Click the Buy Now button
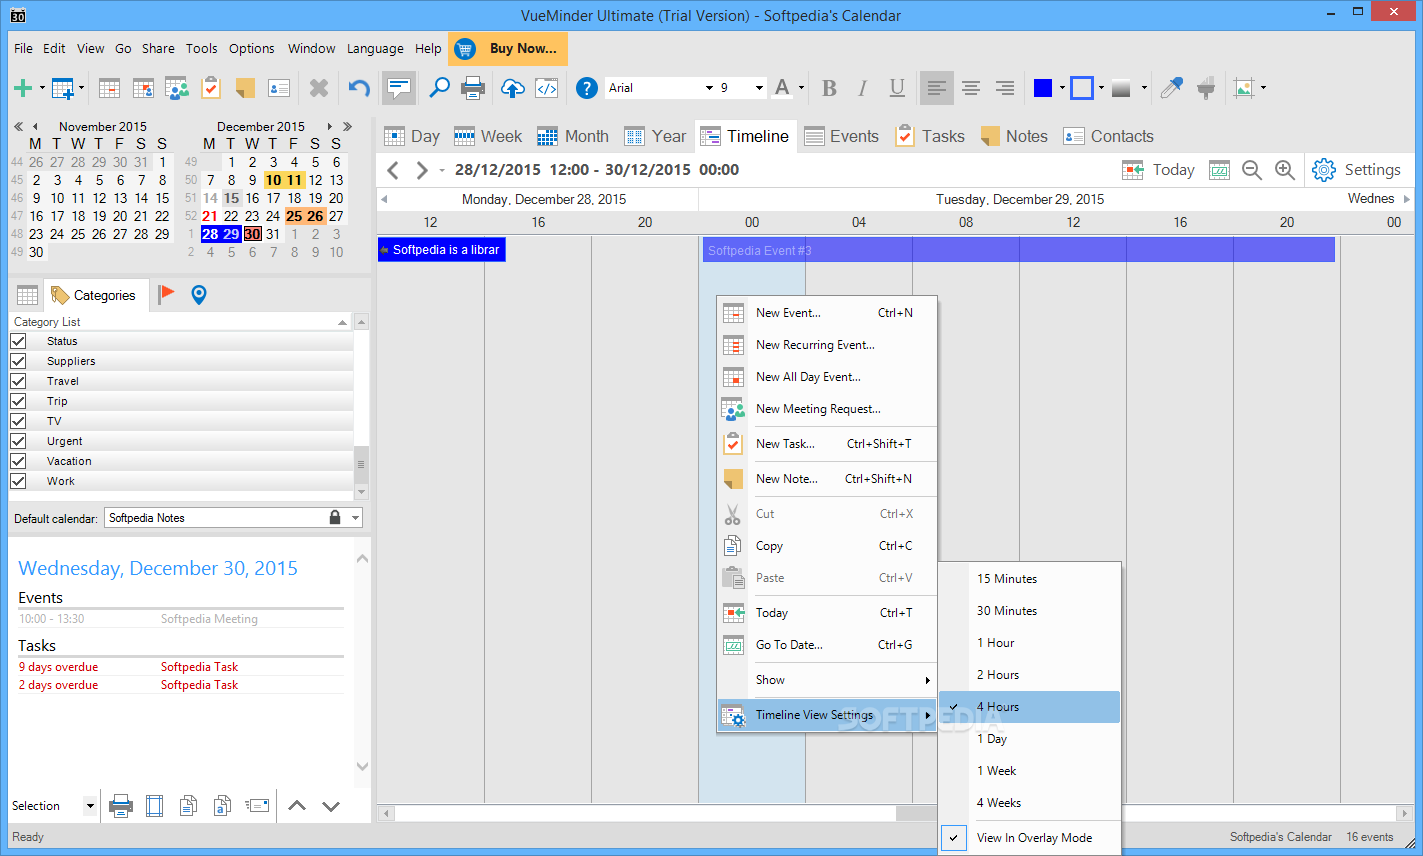This screenshot has height=856, width=1423. (509, 48)
